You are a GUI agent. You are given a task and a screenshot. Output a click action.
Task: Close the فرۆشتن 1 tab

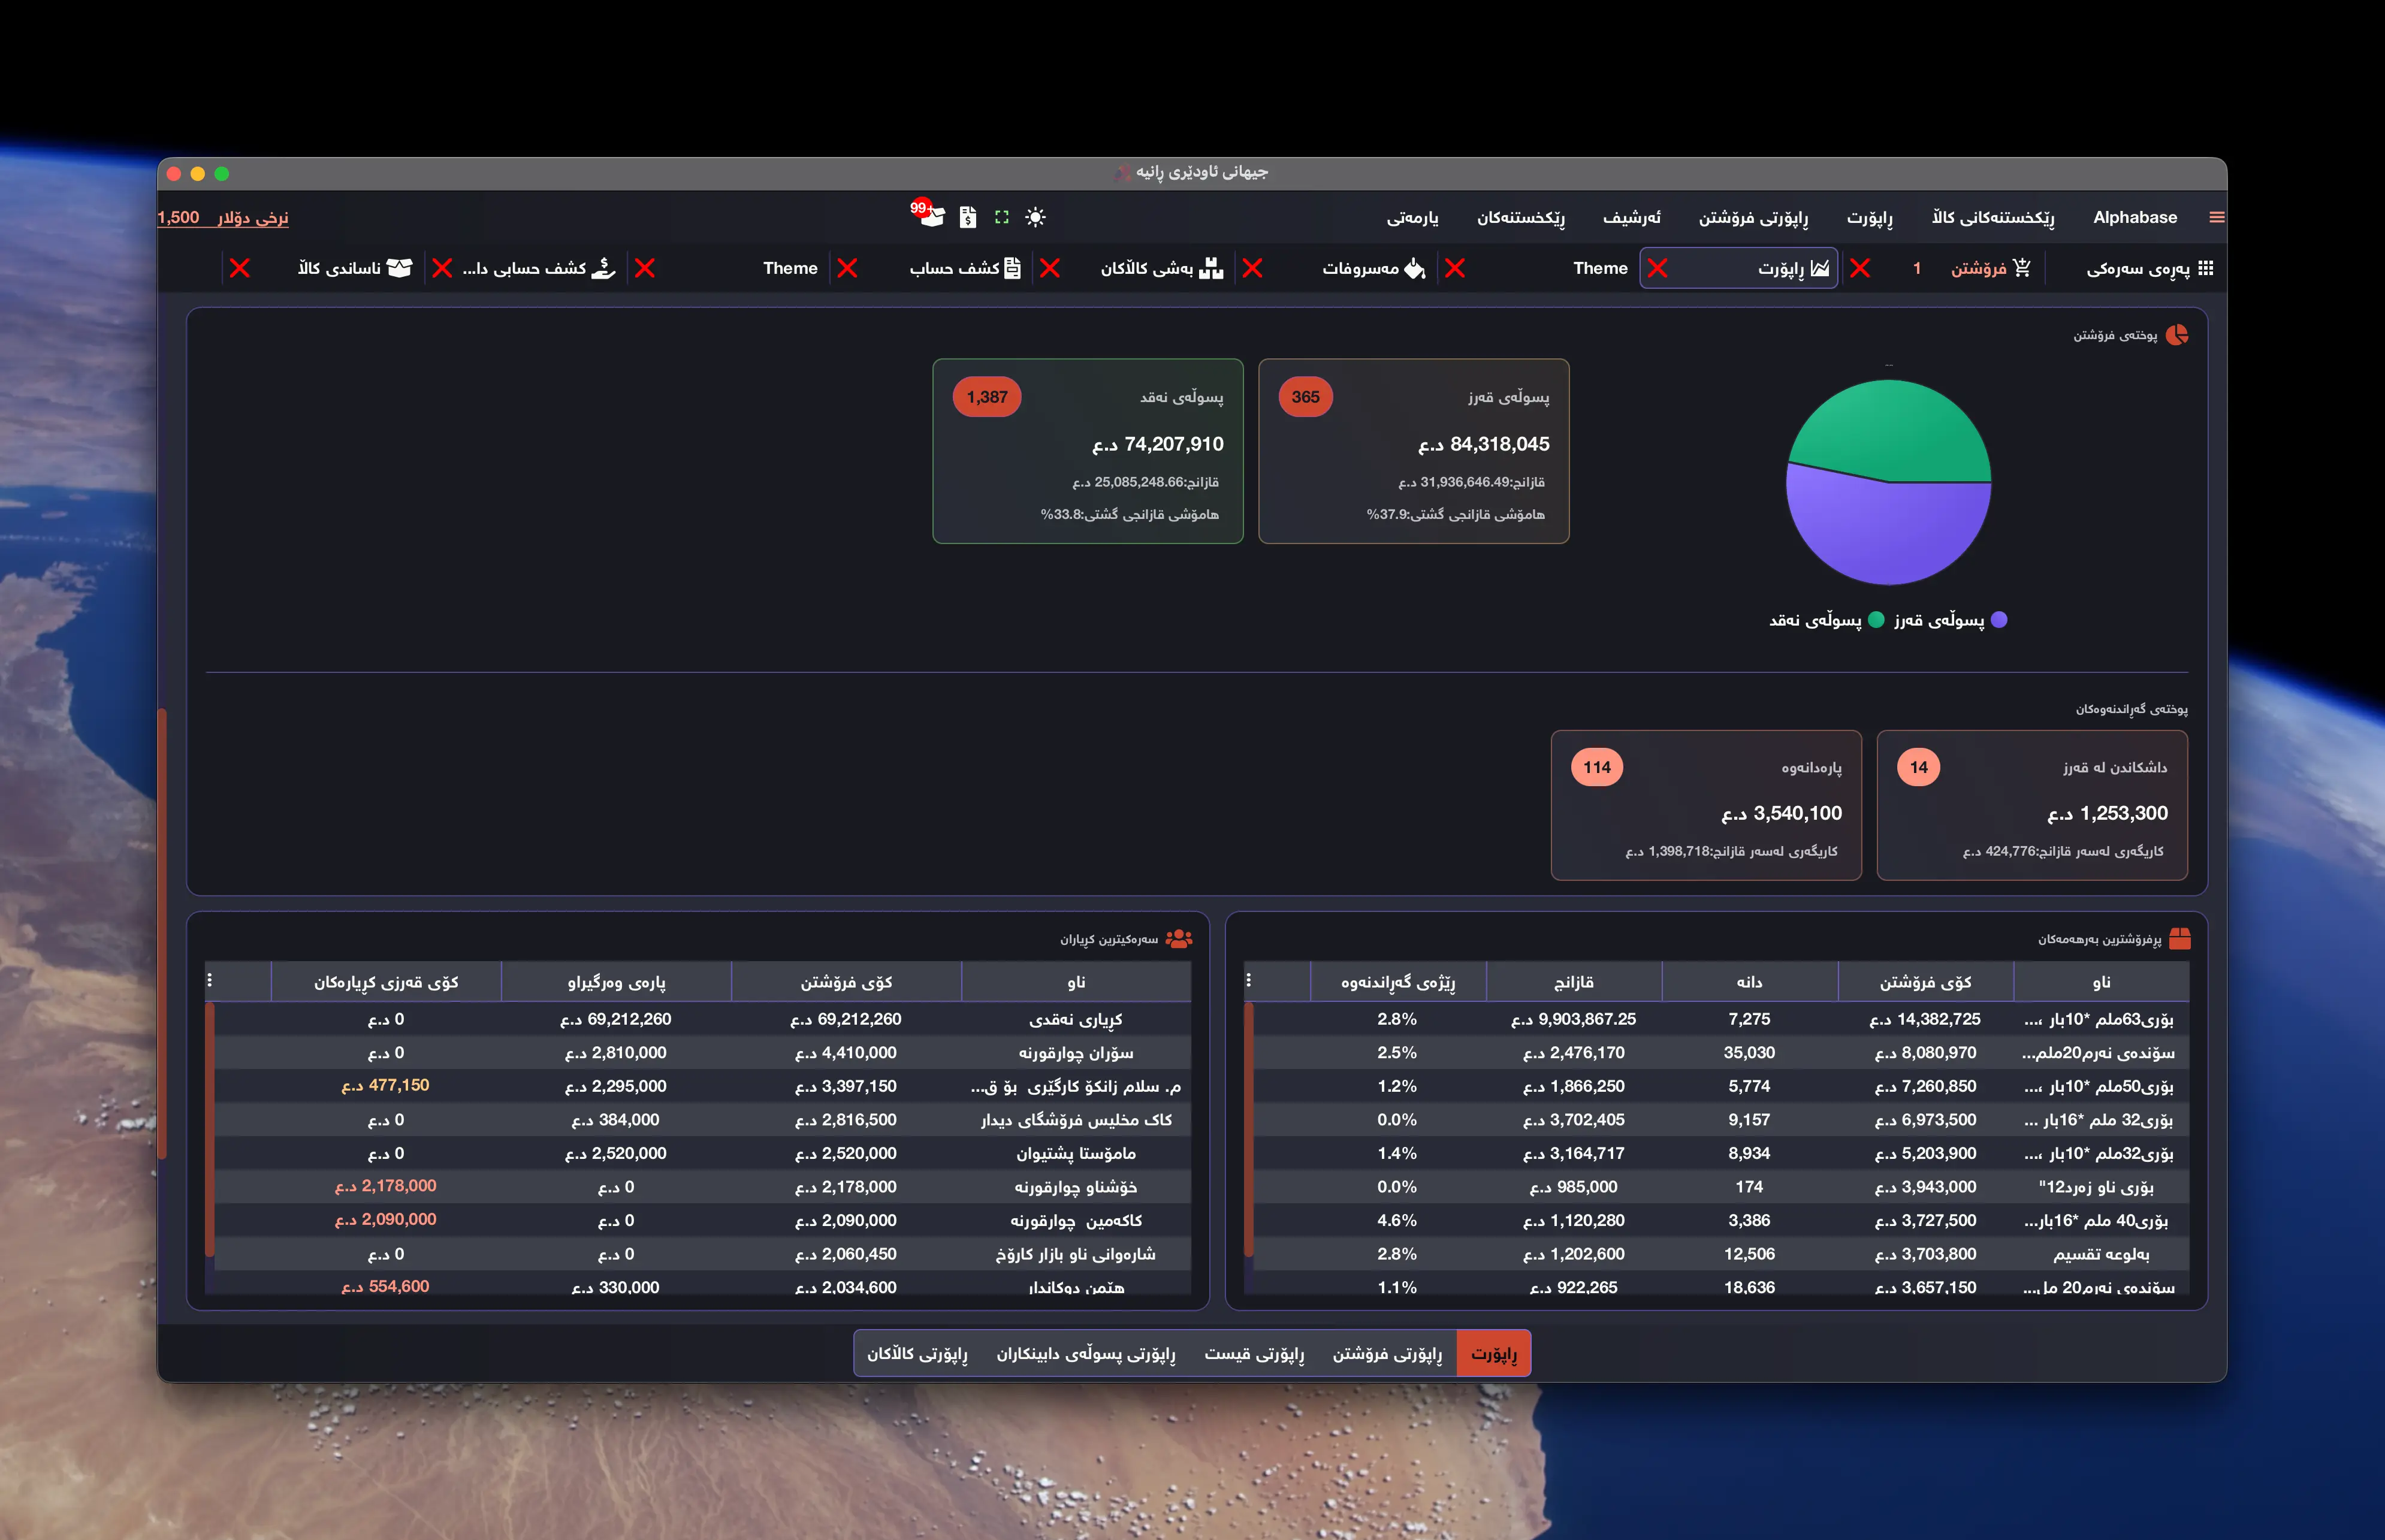pos(1860,268)
